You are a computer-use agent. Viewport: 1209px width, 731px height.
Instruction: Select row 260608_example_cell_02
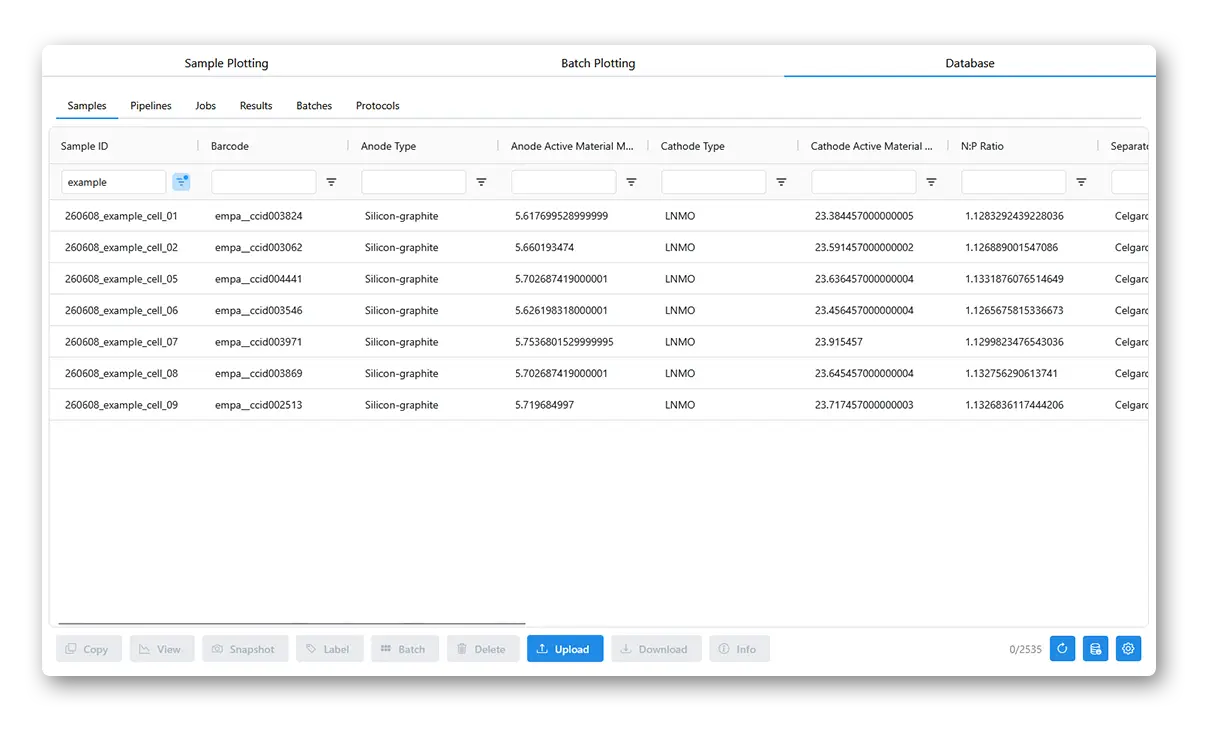pyautogui.click(x=598, y=247)
